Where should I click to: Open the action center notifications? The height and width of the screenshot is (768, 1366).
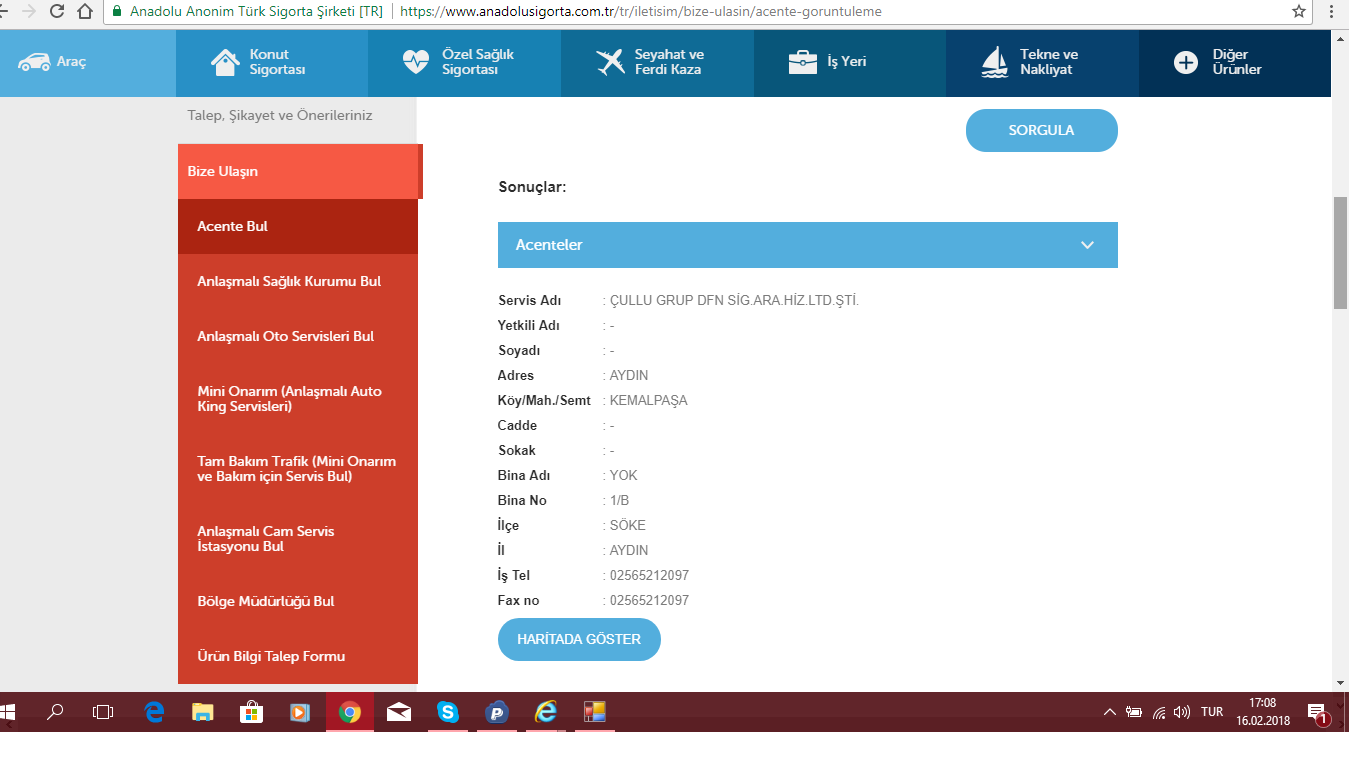pyautogui.click(x=1319, y=712)
